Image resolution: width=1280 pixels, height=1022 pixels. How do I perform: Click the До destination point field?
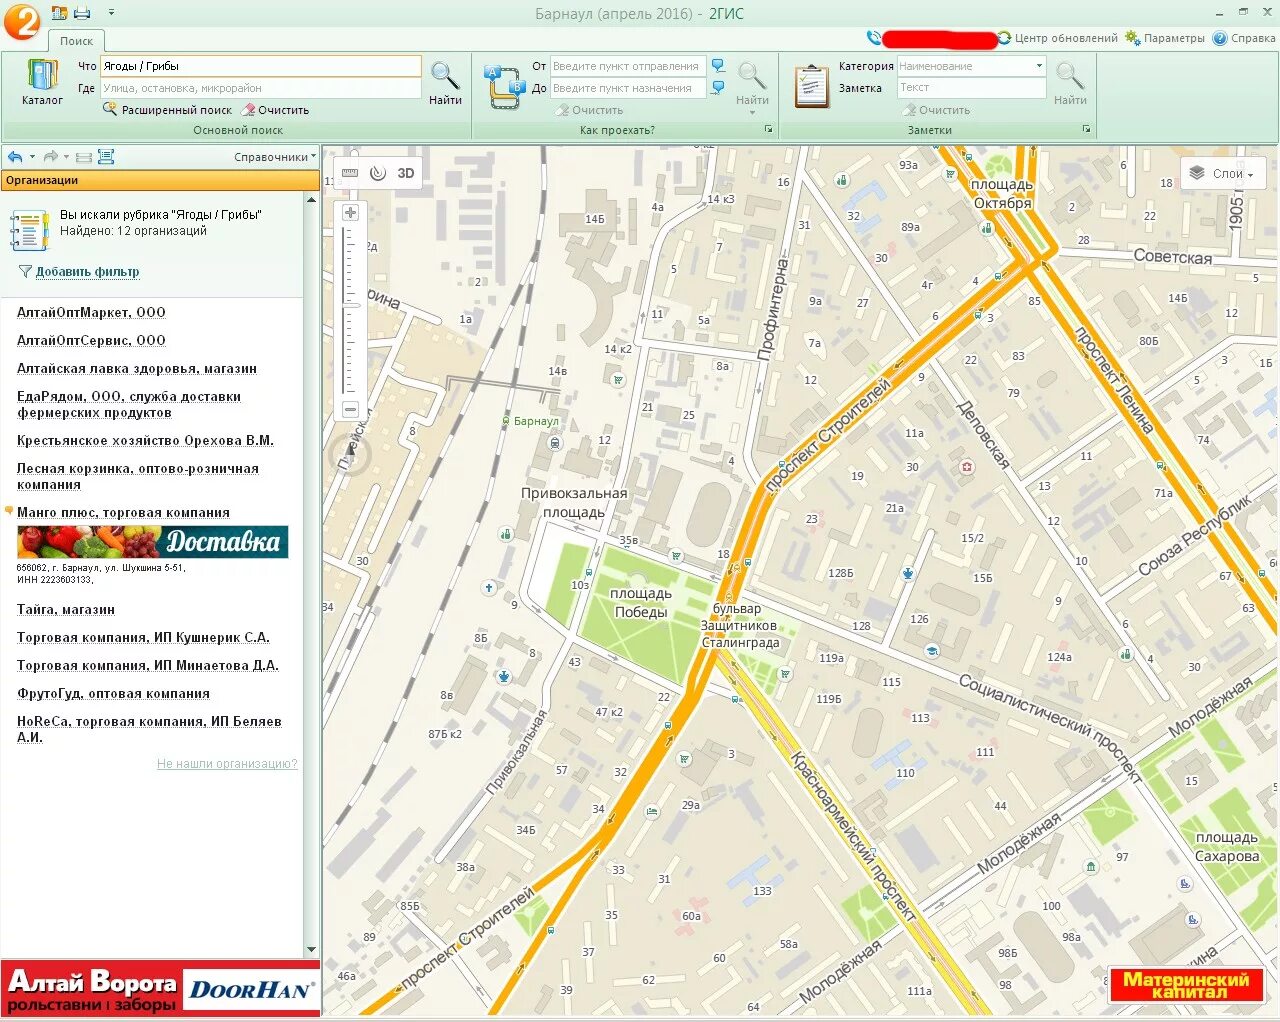(628, 88)
